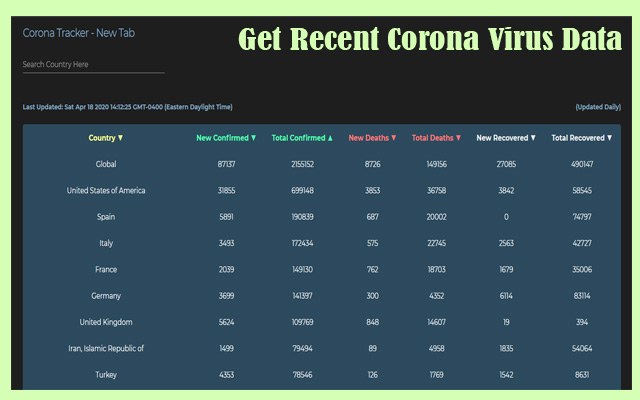Click United Kingdom total deaths value 14607
Viewport: 640px width, 400px height.
point(437,322)
